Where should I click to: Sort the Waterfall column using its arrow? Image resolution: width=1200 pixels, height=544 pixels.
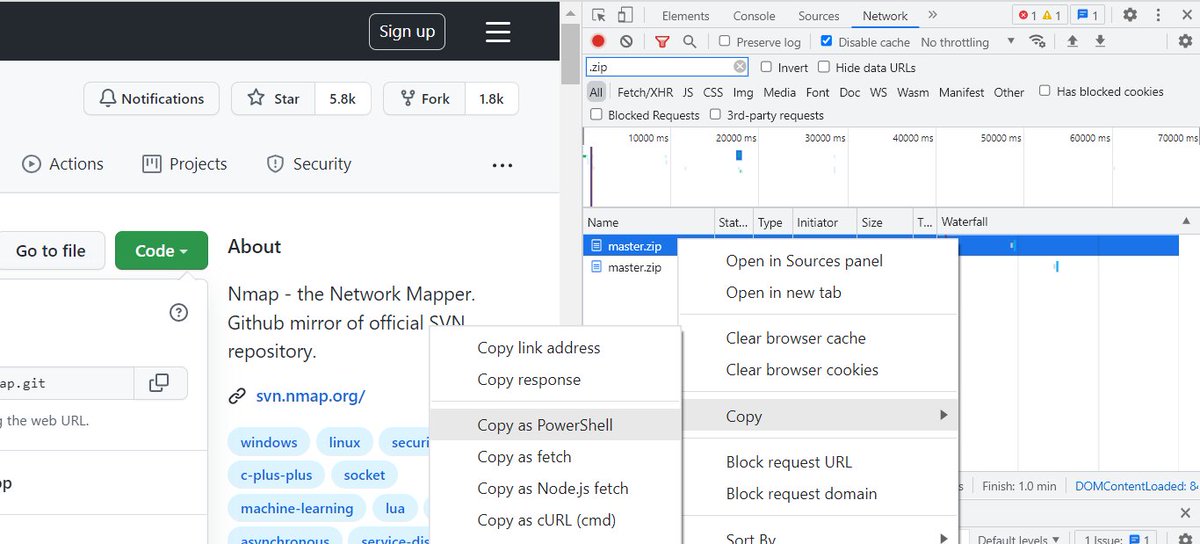click(1186, 221)
